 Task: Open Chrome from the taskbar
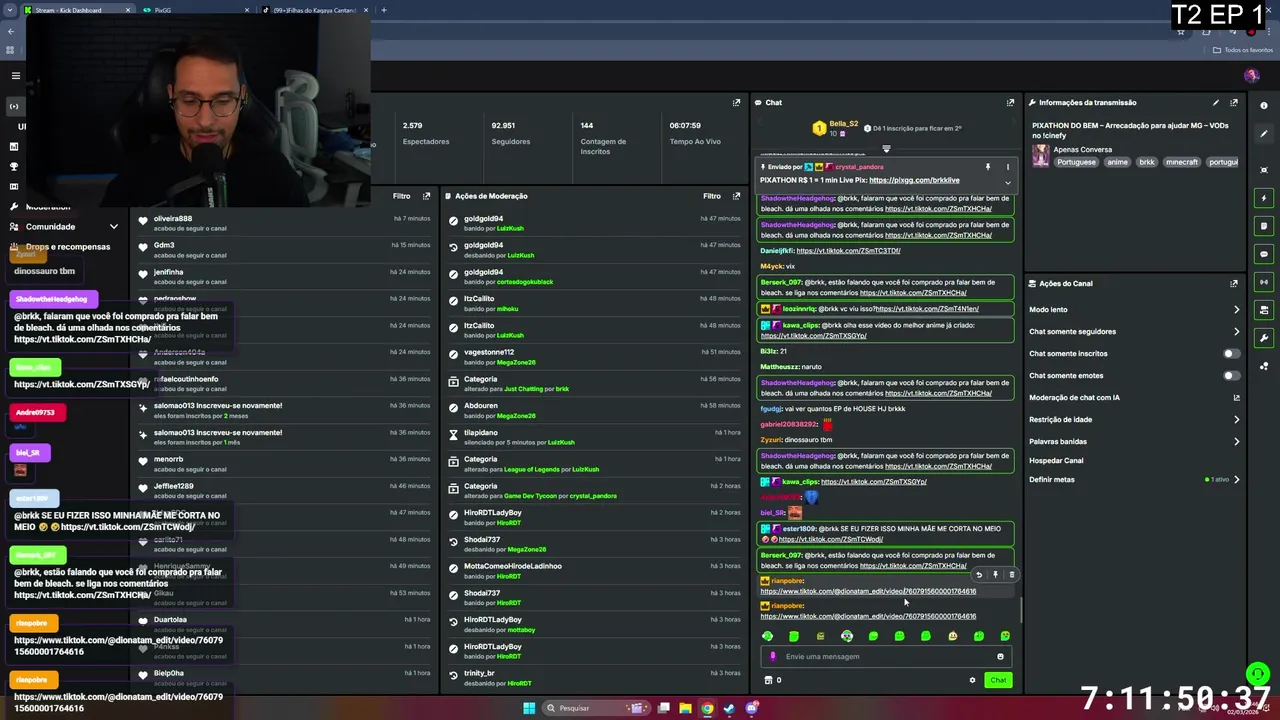pos(707,708)
